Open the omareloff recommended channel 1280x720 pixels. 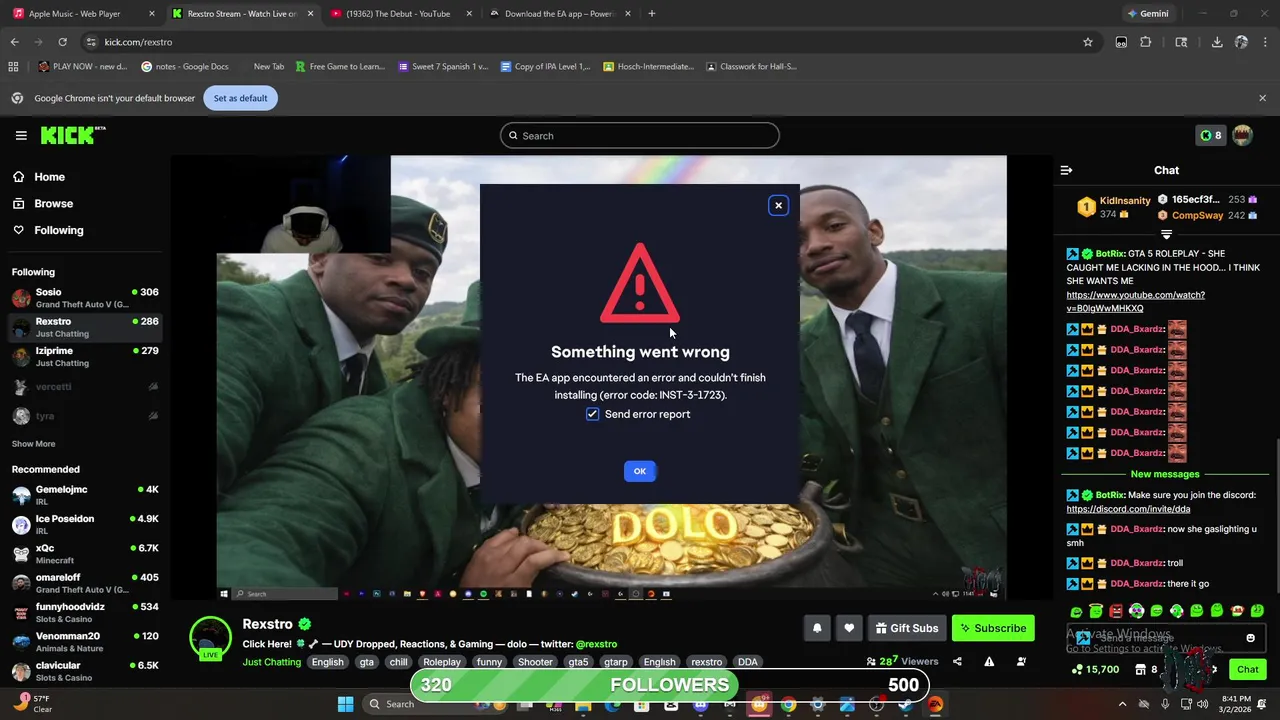(x=85, y=583)
